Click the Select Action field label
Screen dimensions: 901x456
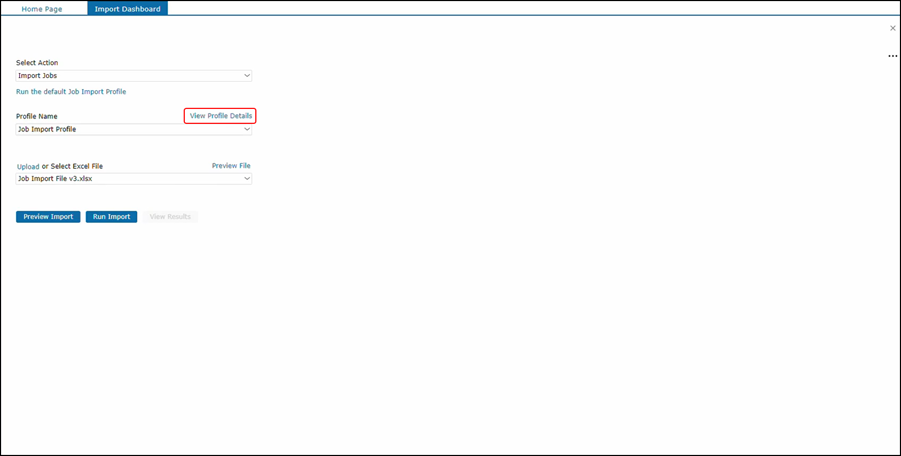pyautogui.click(x=37, y=63)
